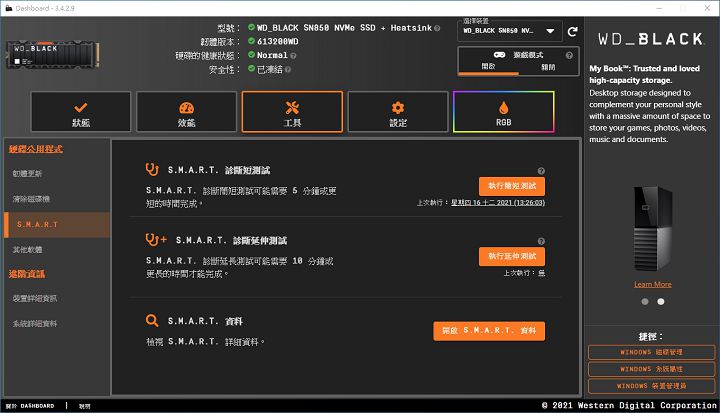Select 韌體更新 in the sidebar
Image resolution: width=720 pixels, height=413 pixels.
(28, 174)
